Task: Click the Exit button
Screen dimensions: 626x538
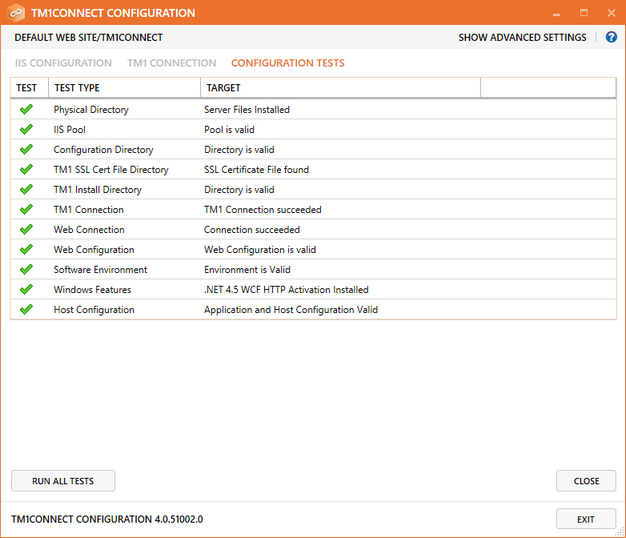Action: (586, 519)
